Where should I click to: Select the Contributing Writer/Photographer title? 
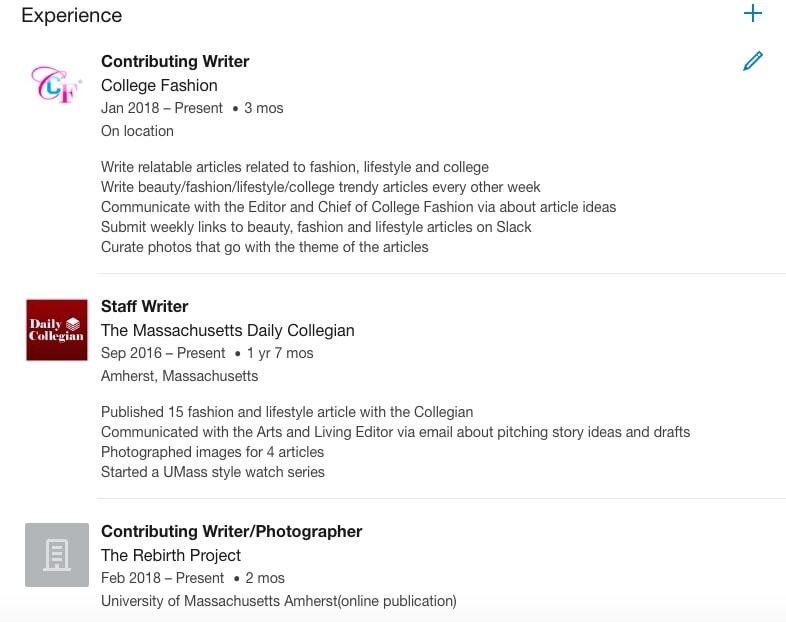232,531
